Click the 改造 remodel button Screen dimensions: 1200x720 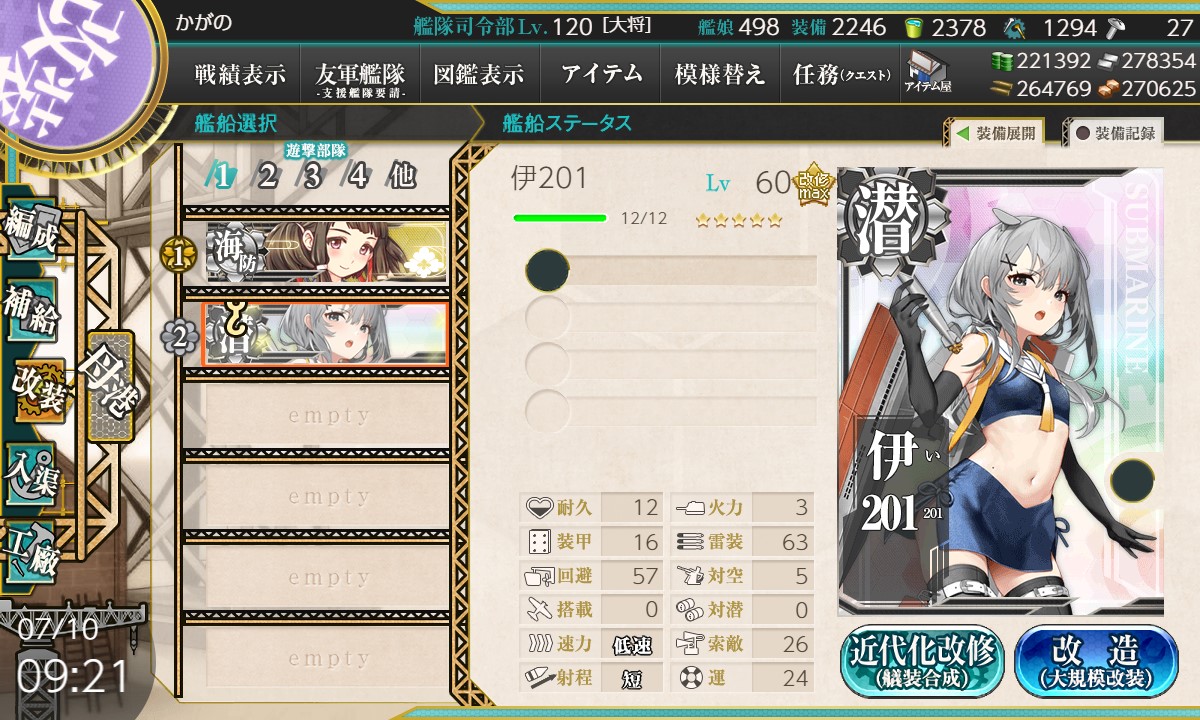(1096, 661)
